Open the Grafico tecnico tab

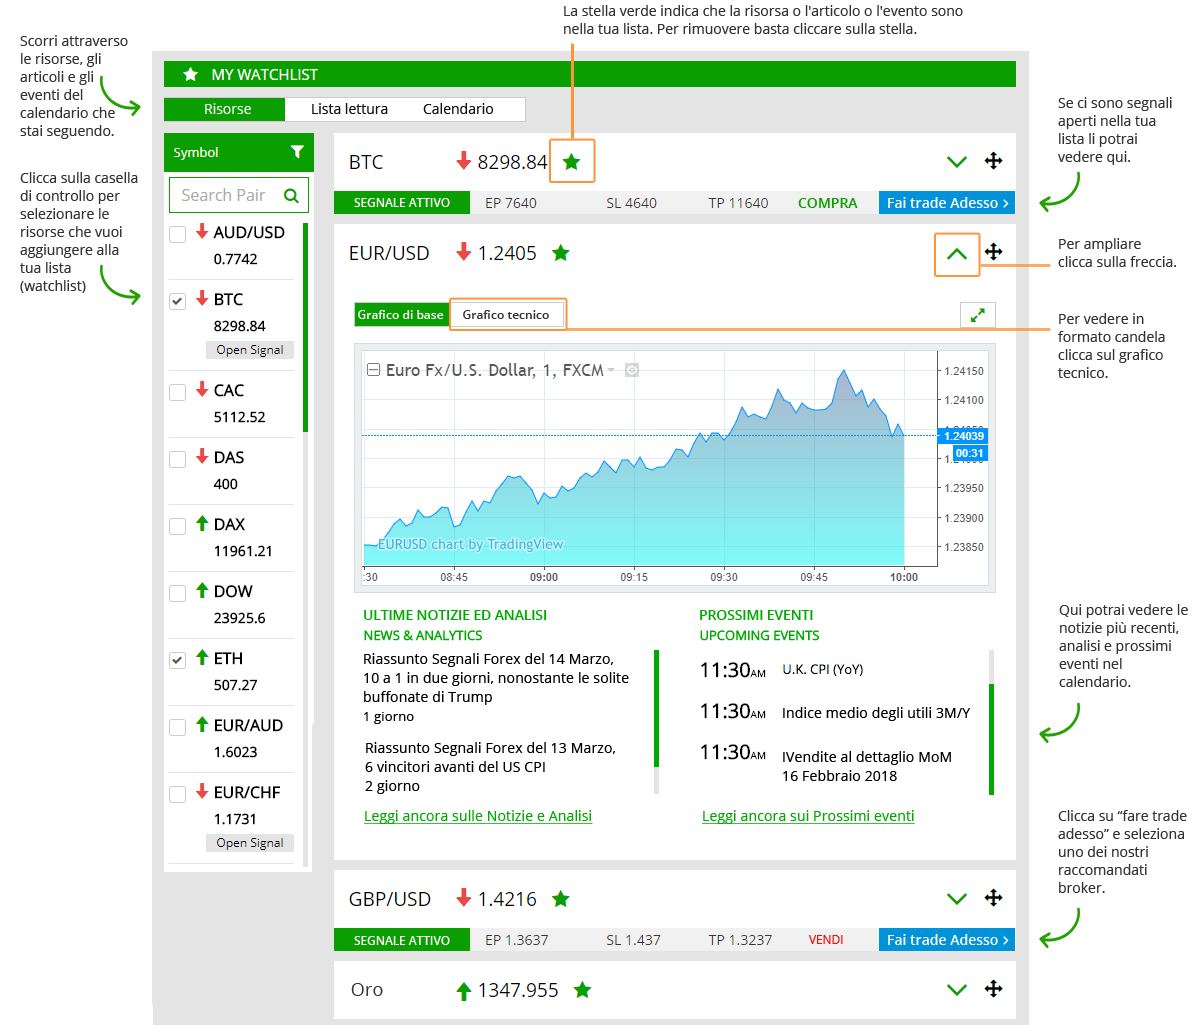[x=506, y=315]
